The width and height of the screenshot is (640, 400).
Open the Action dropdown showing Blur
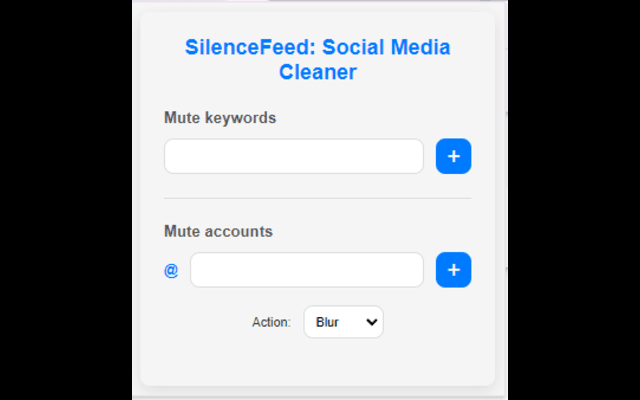coord(343,322)
